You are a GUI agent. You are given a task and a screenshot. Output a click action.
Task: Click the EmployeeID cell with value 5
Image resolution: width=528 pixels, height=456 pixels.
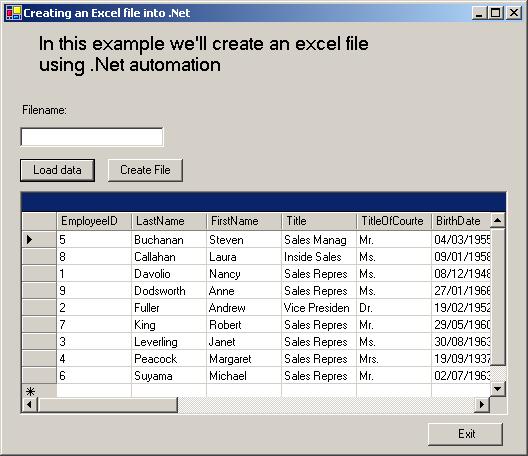point(94,239)
